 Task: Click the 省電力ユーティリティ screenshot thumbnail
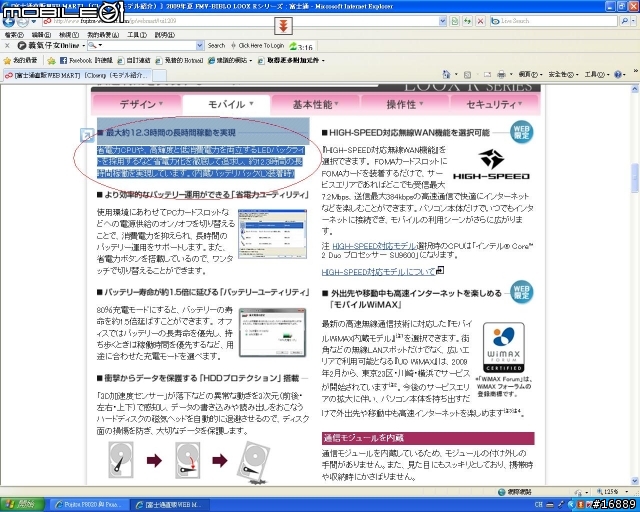(x=272, y=234)
